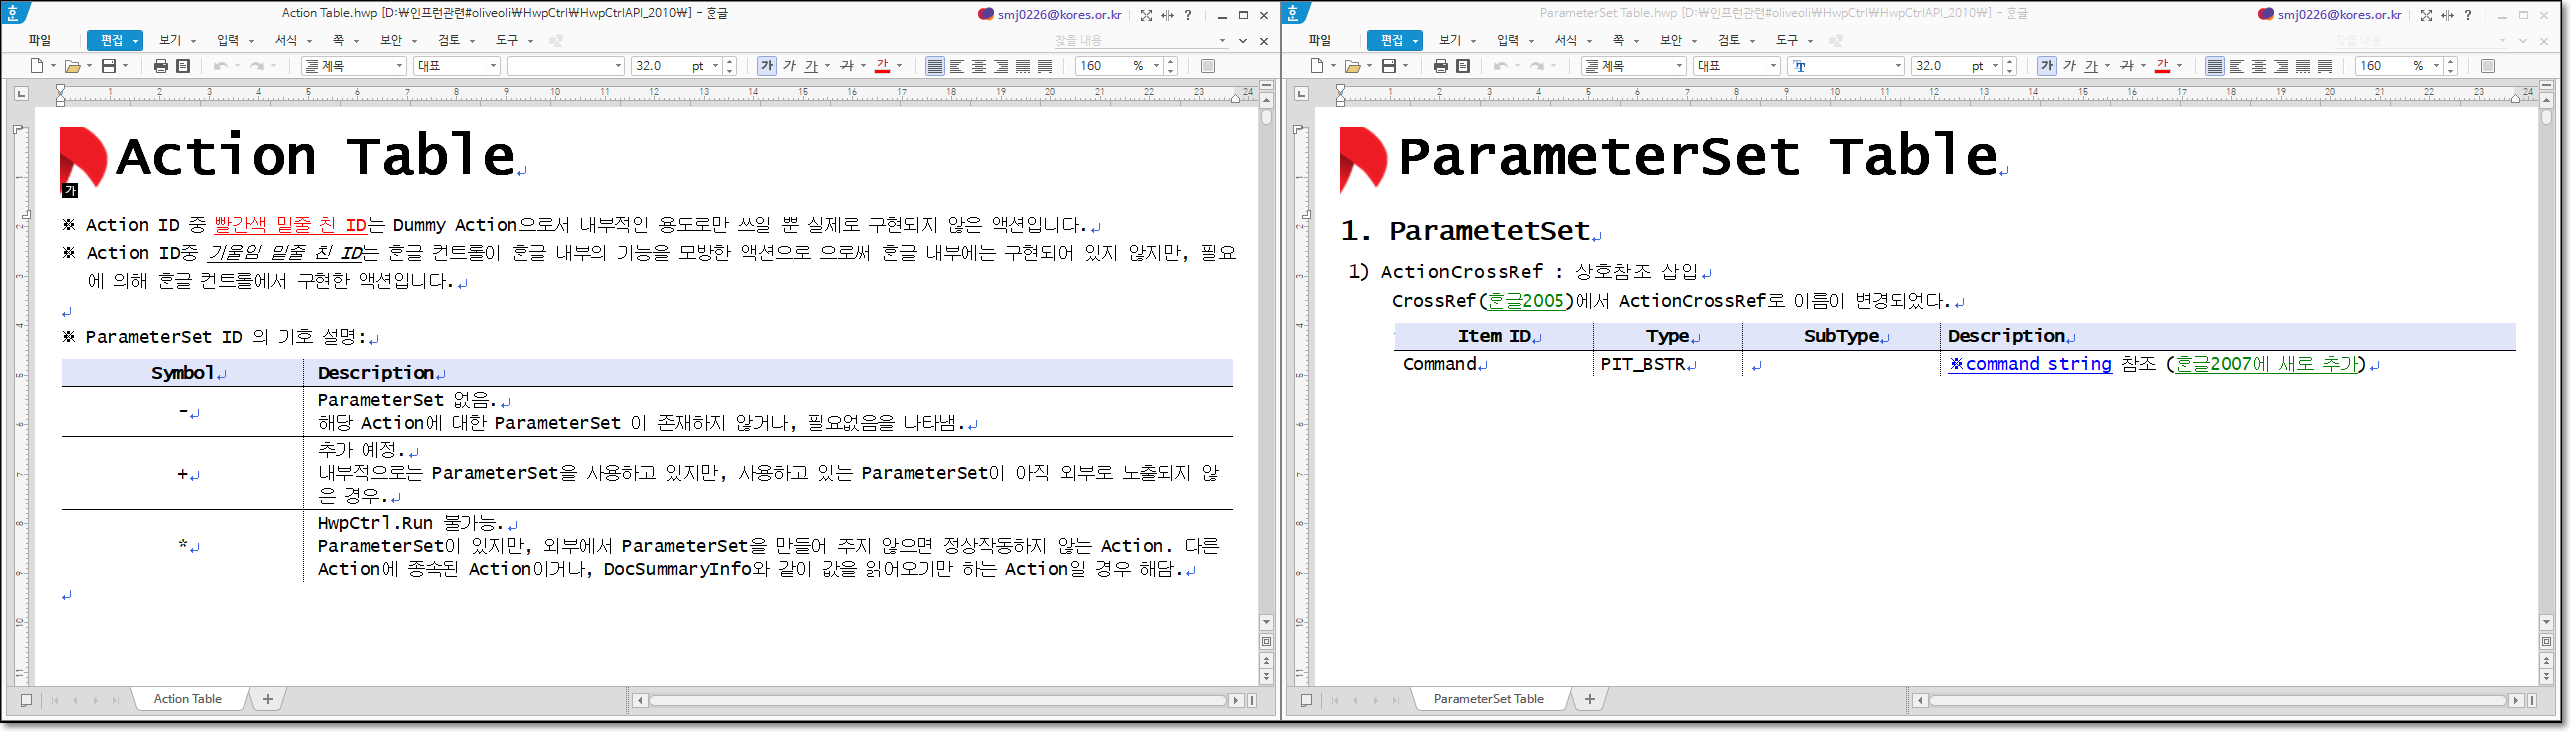2571x732 pixels.
Task: Click the Save icon in Action Table window
Action: (109, 66)
